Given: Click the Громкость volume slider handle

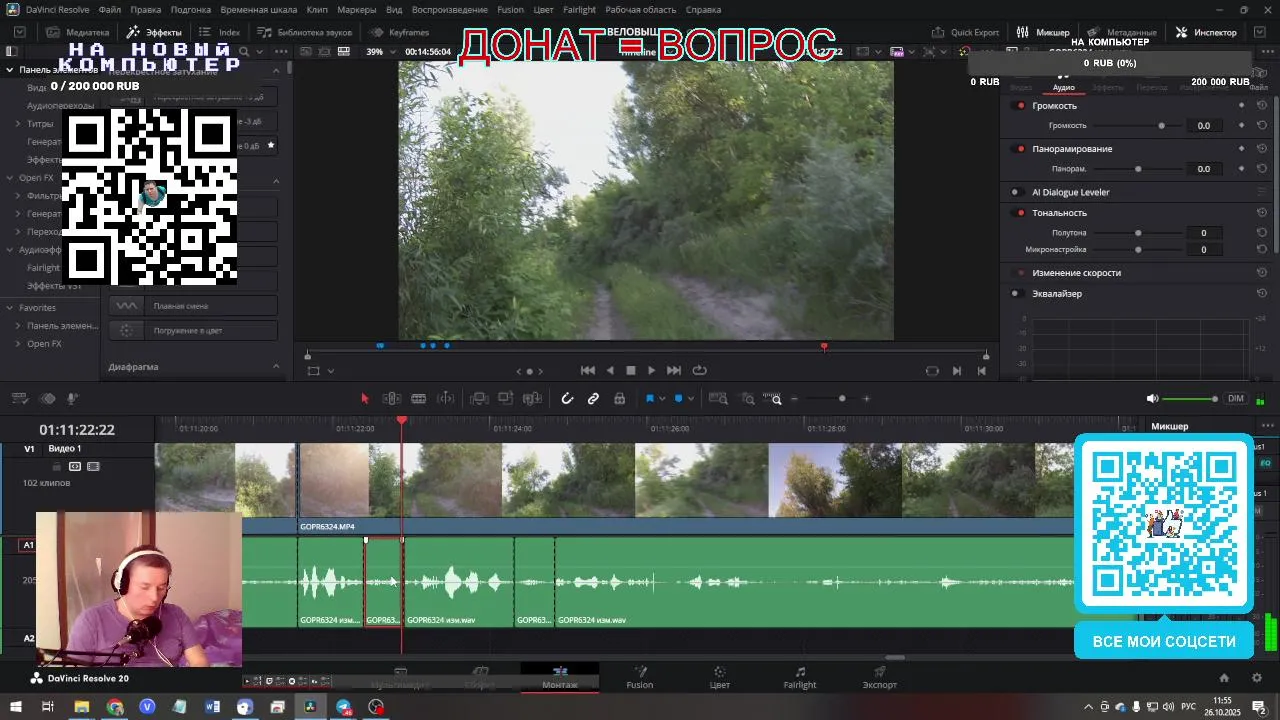Looking at the screenshot, I should pos(1161,126).
